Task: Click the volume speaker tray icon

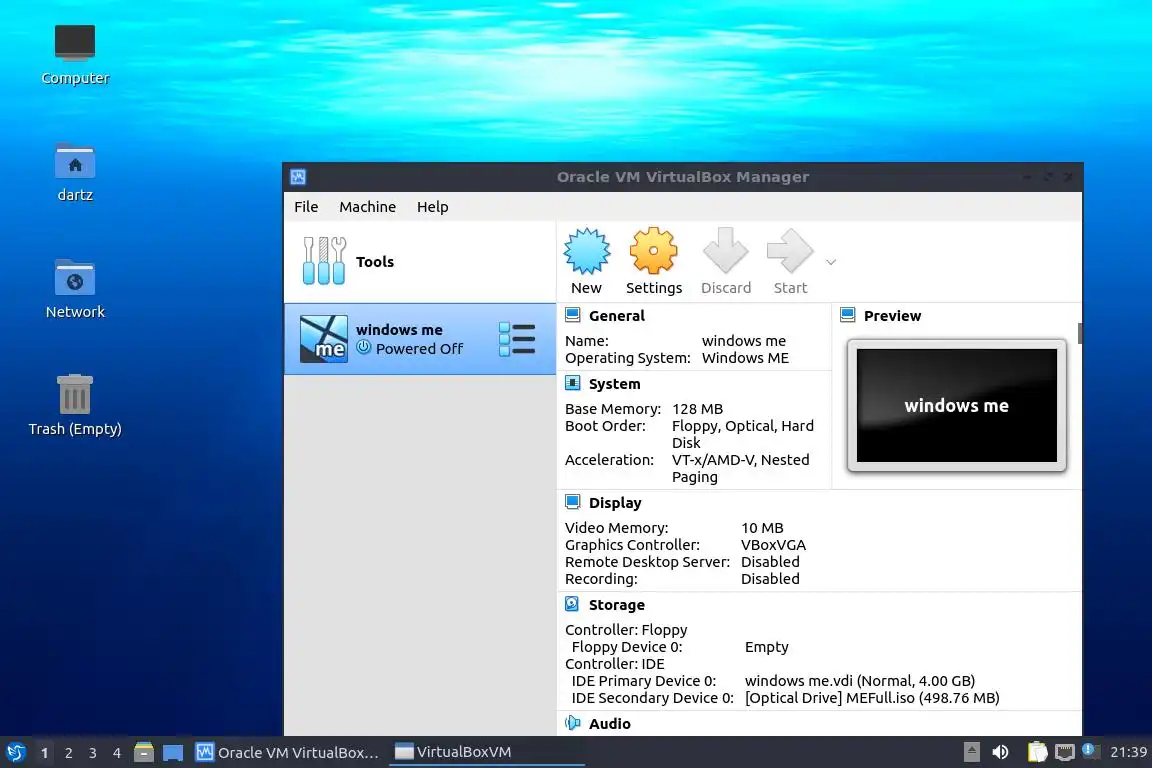Action: pyautogui.click(x=1001, y=752)
